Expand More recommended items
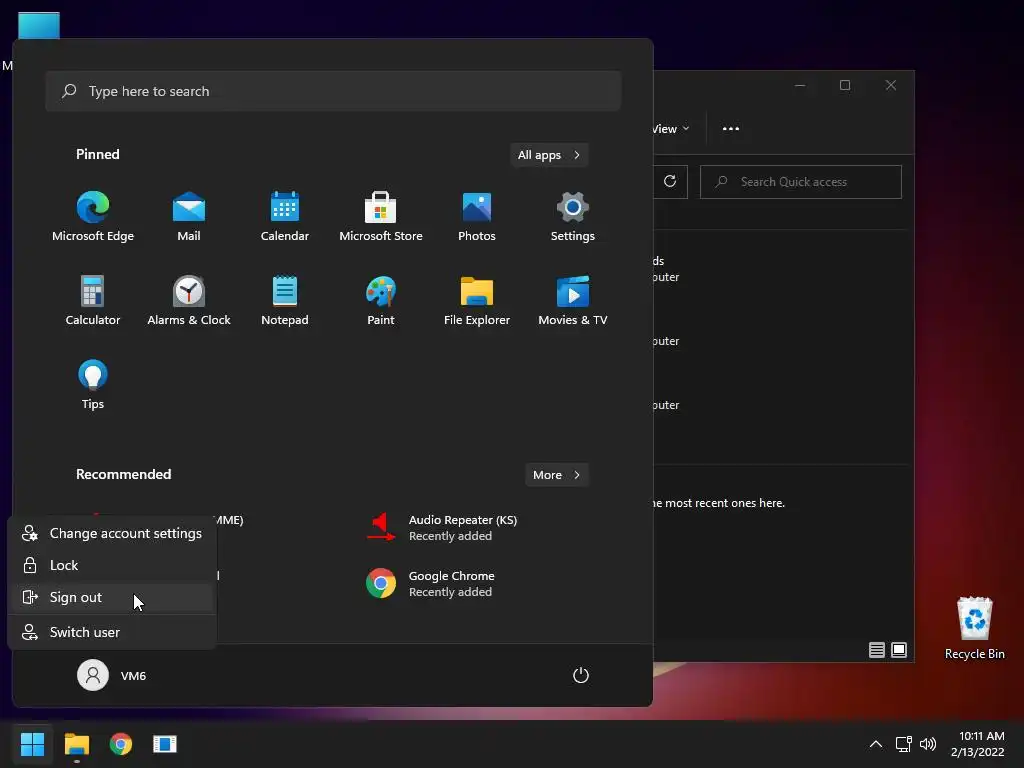 click(556, 475)
